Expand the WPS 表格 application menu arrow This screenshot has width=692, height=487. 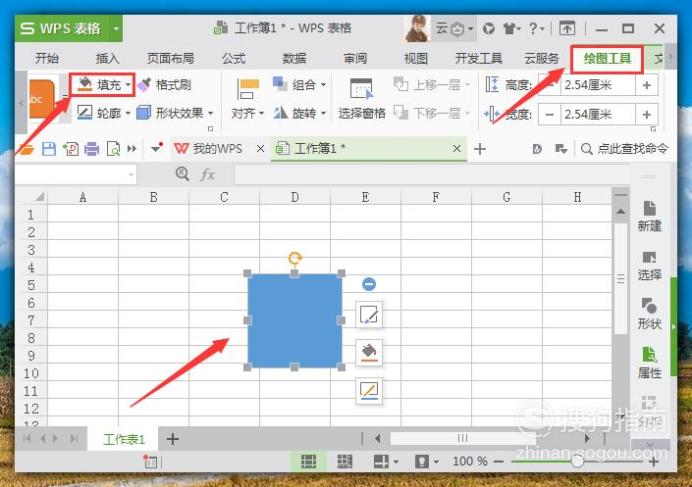(116, 29)
